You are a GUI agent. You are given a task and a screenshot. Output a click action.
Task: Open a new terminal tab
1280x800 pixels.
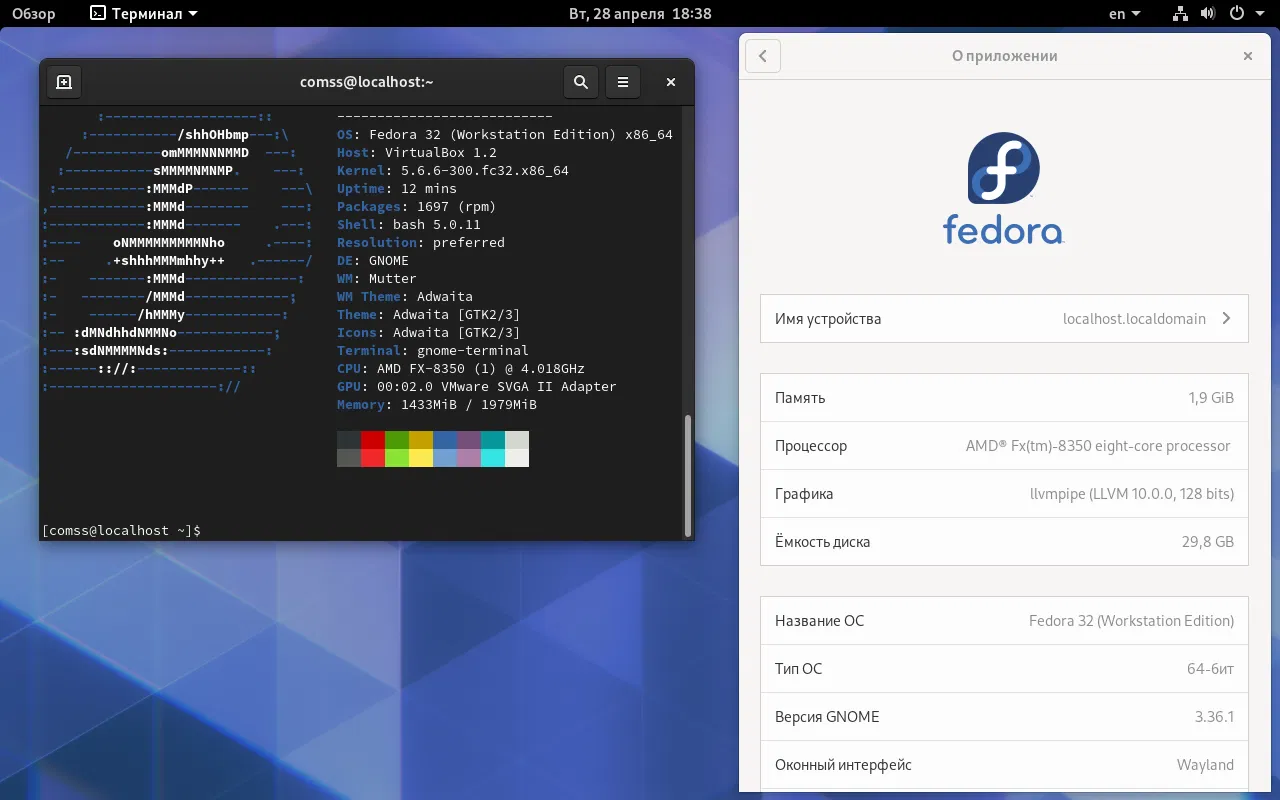point(64,82)
